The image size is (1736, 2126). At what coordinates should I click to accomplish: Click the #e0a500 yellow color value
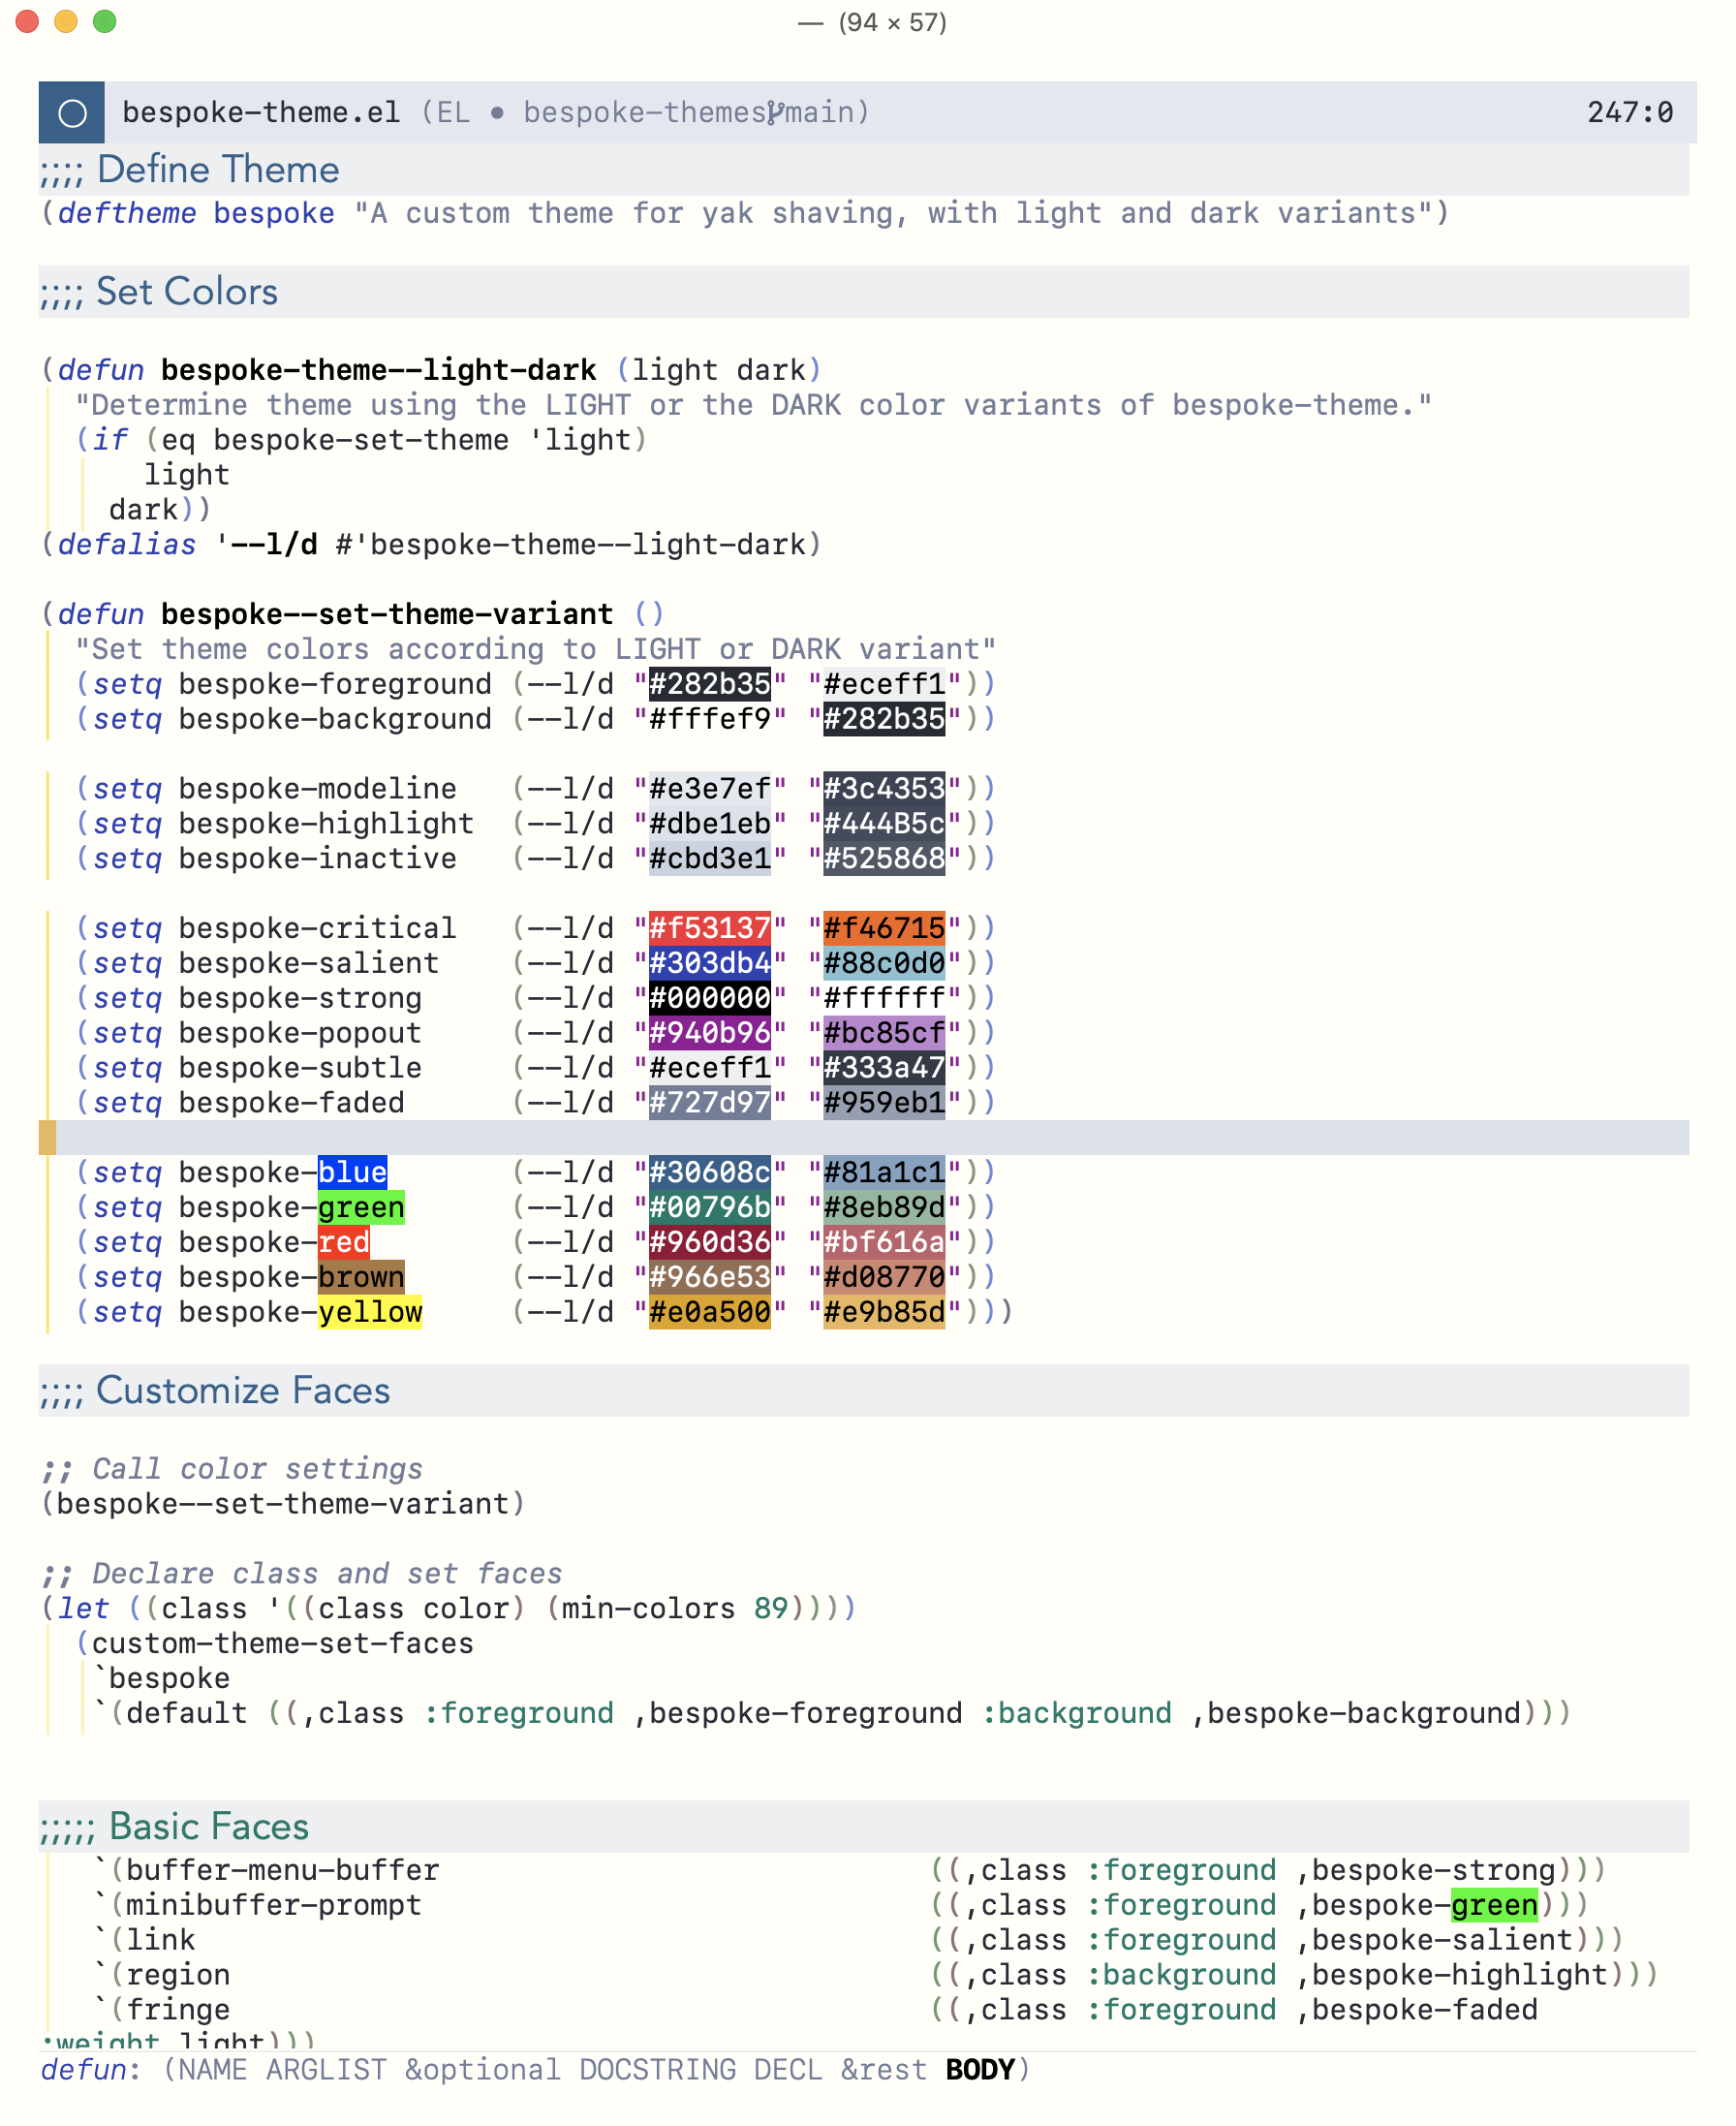coord(710,1312)
